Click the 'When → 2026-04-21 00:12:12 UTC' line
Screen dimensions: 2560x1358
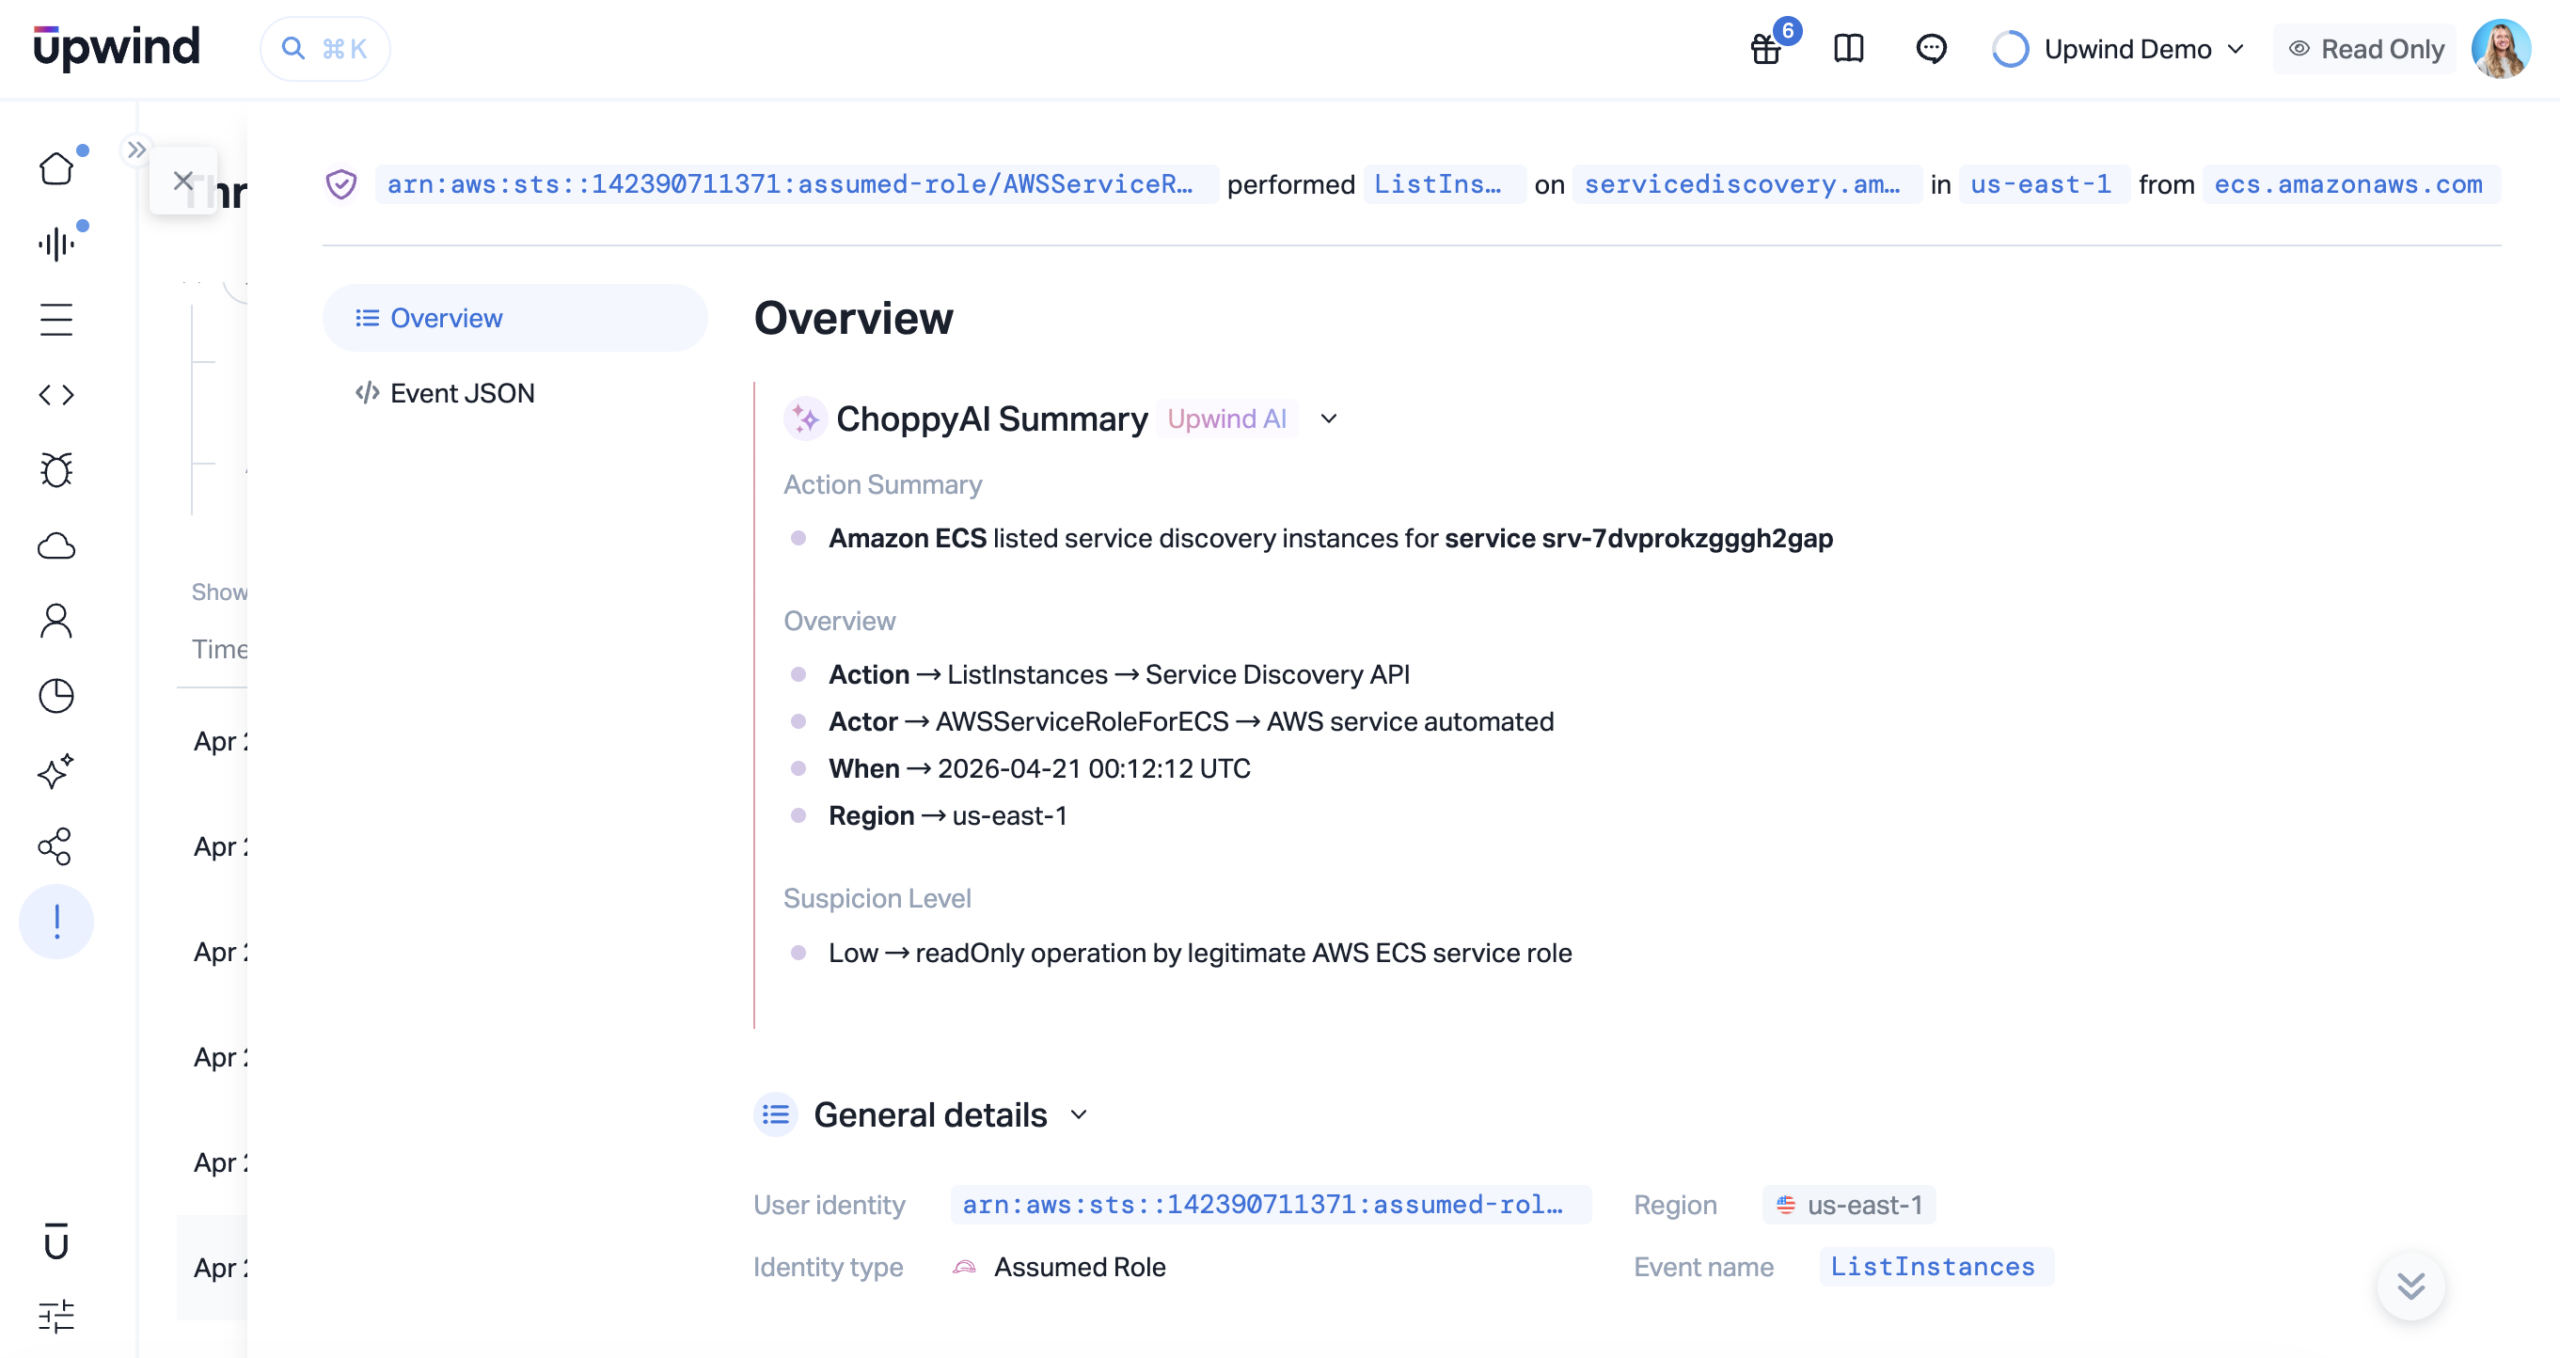[1040, 768]
